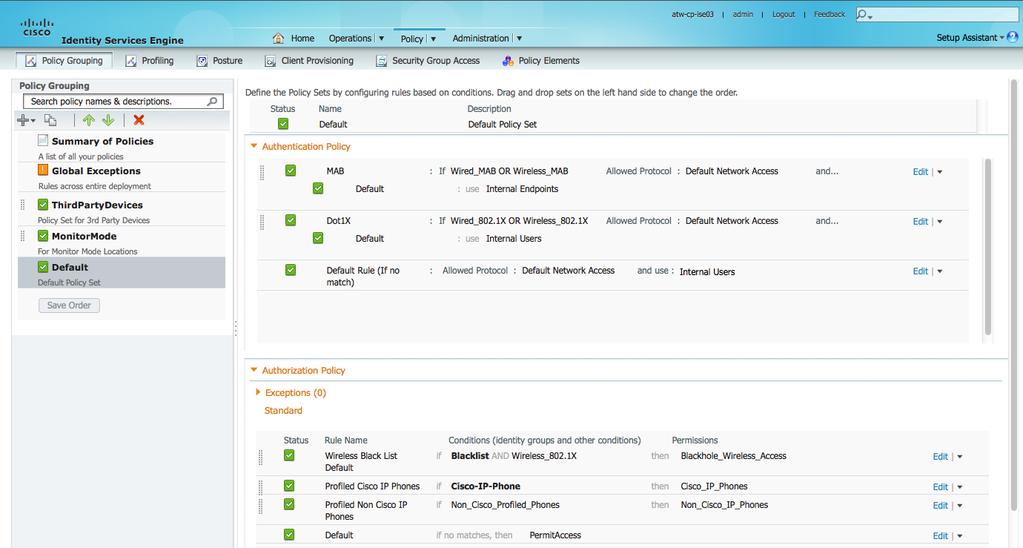Click the Setup Assistant globe icon
Image resolution: width=1023 pixels, height=548 pixels.
pos(1013,37)
